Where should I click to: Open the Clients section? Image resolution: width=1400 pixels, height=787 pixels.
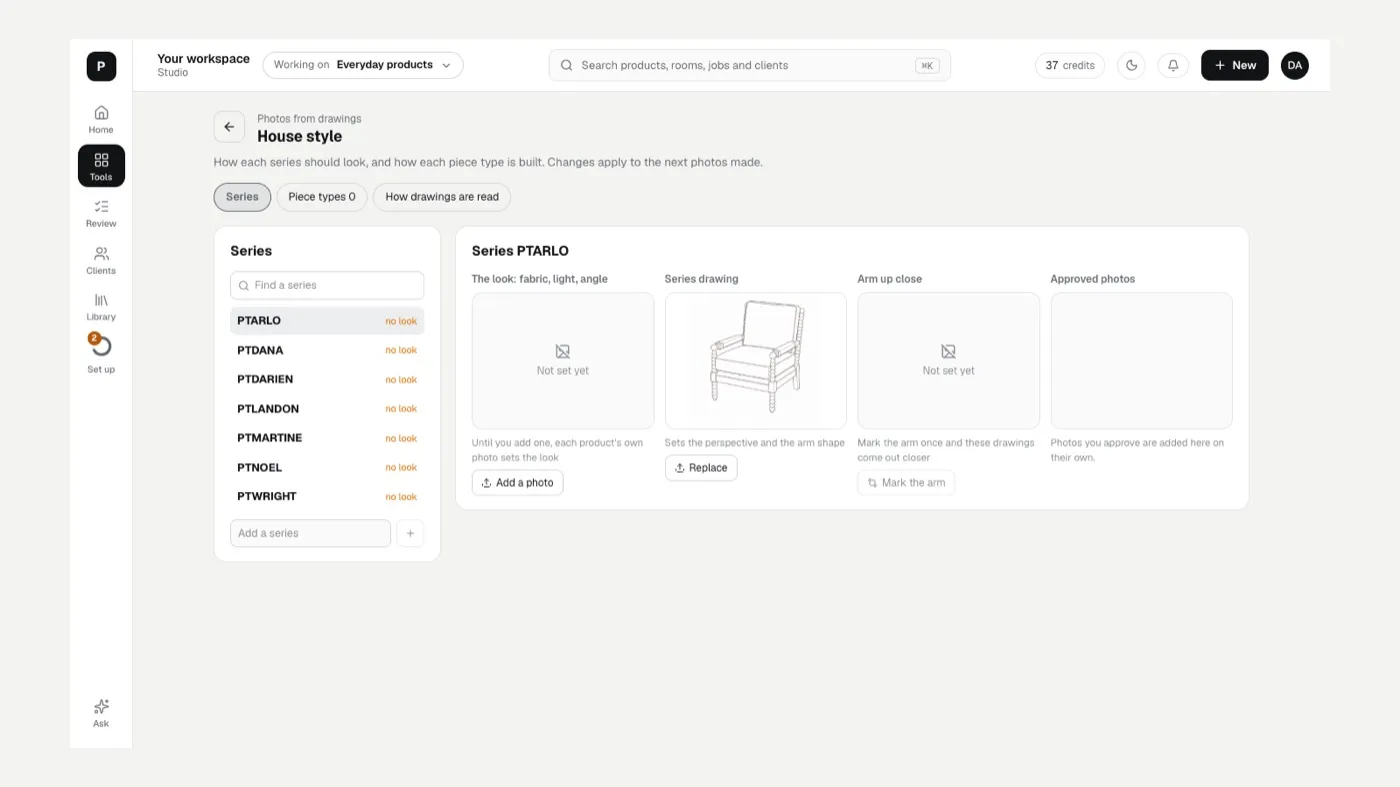[101, 260]
